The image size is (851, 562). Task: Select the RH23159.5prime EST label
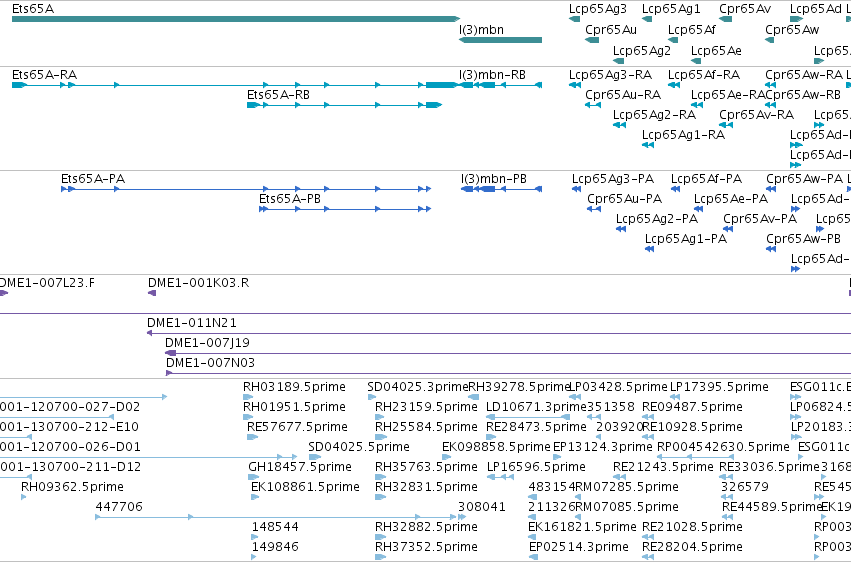[x=427, y=407]
